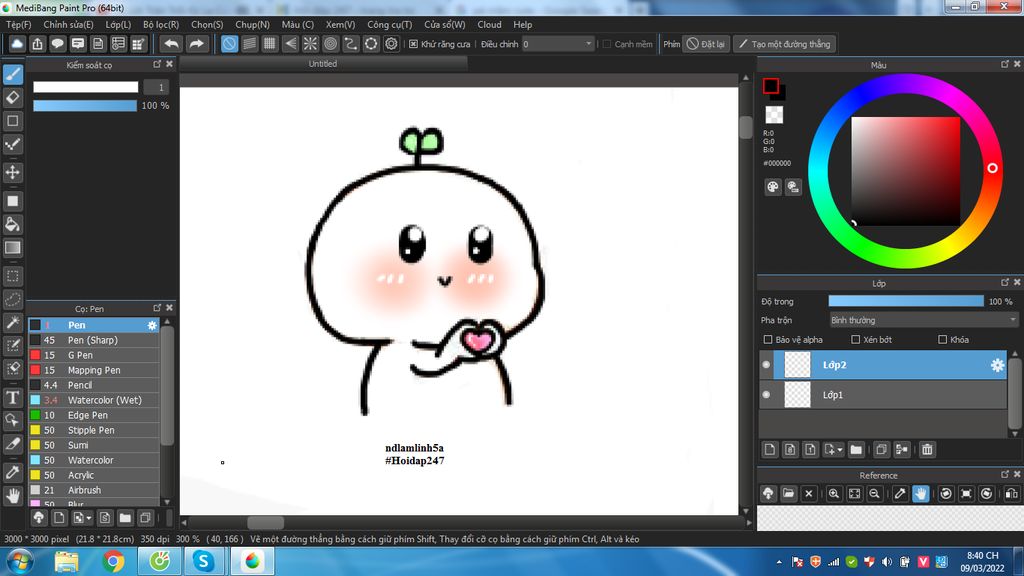
Task: Enable the crosshatch grid snap guide
Action: [270, 44]
